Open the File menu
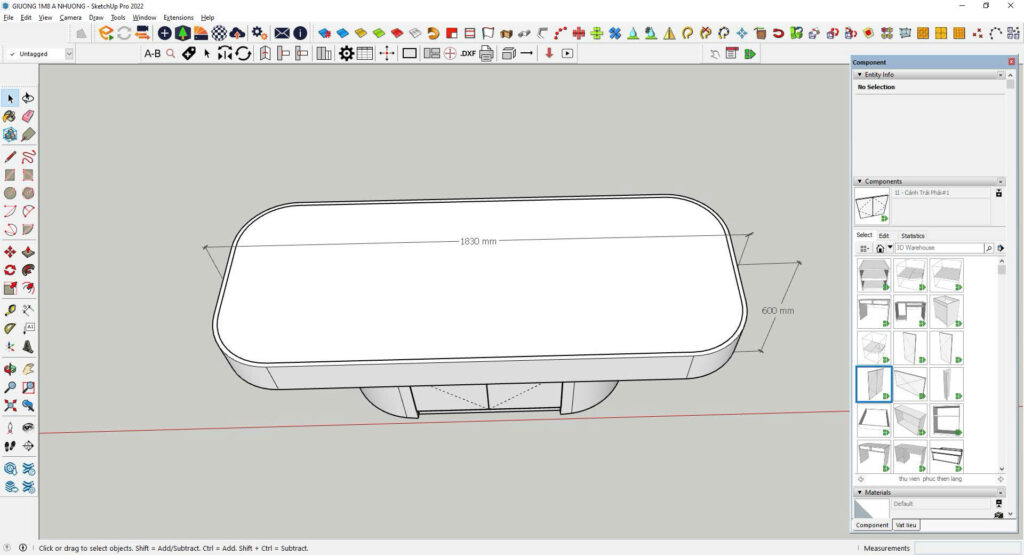 (8, 18)
